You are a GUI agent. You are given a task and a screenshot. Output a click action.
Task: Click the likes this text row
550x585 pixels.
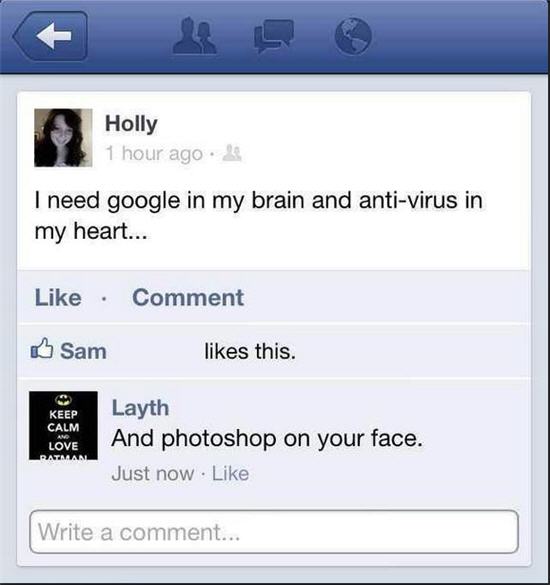click(x=274, y=351)
